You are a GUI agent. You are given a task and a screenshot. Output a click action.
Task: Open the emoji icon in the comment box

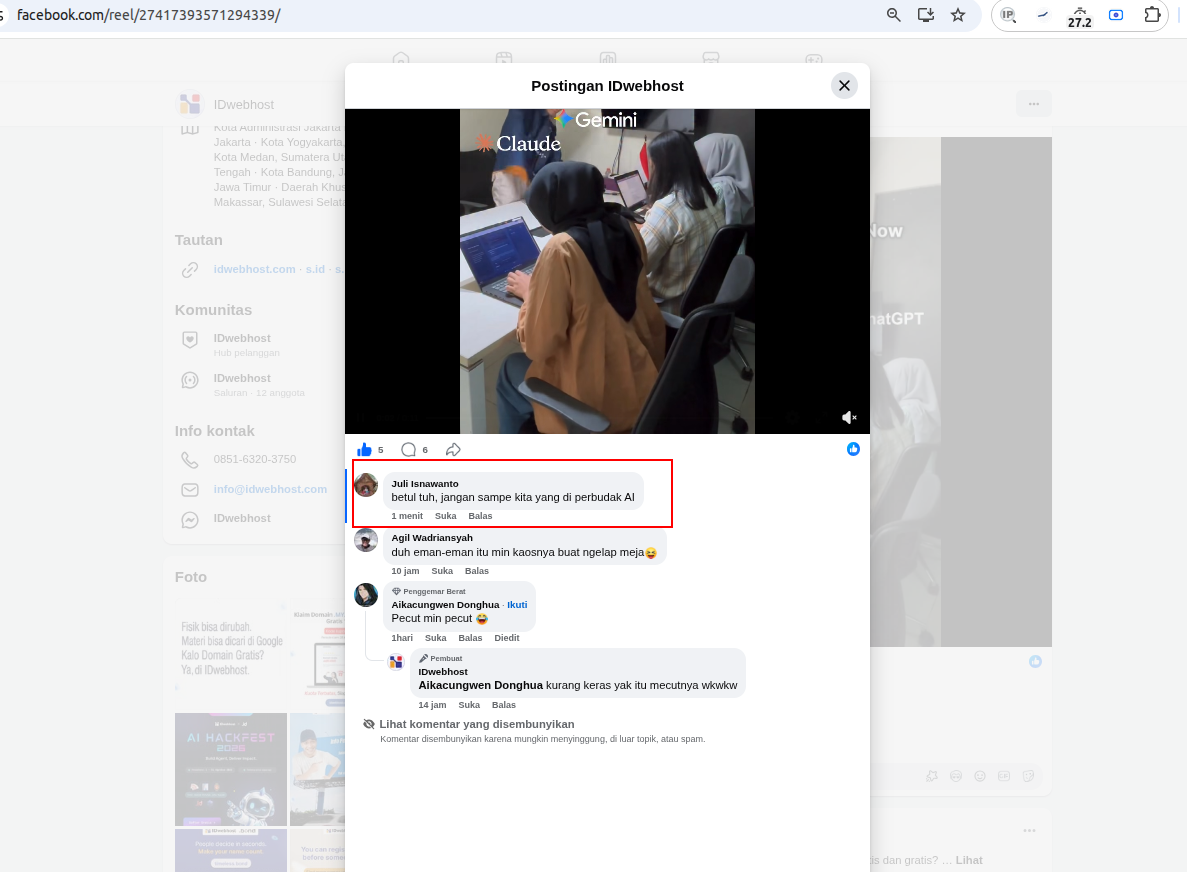[980, 776]
